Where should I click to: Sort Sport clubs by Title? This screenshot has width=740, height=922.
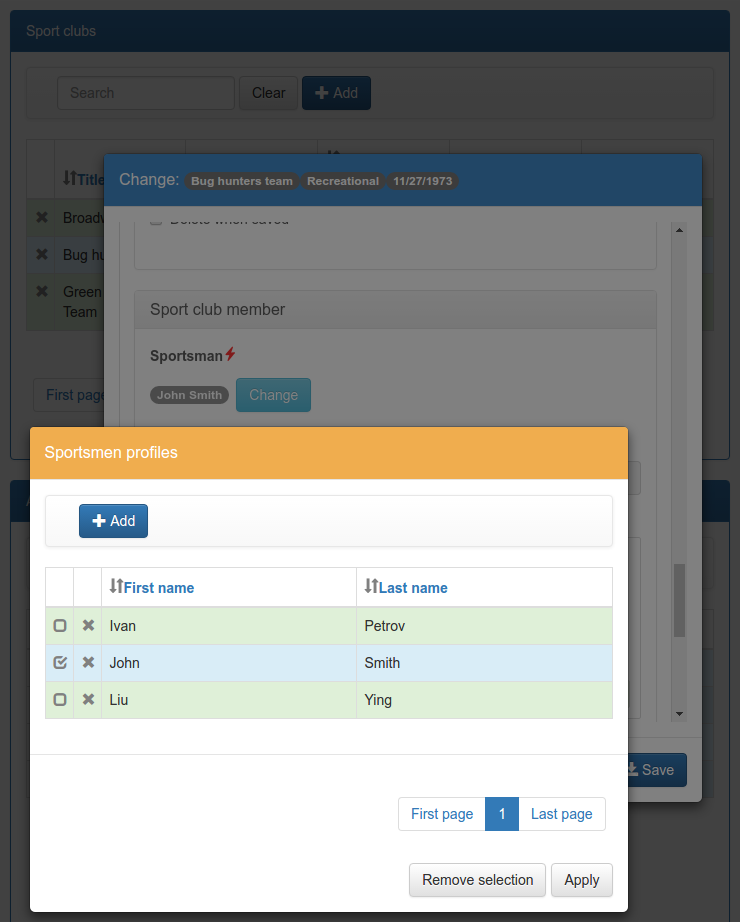(84, 179)
